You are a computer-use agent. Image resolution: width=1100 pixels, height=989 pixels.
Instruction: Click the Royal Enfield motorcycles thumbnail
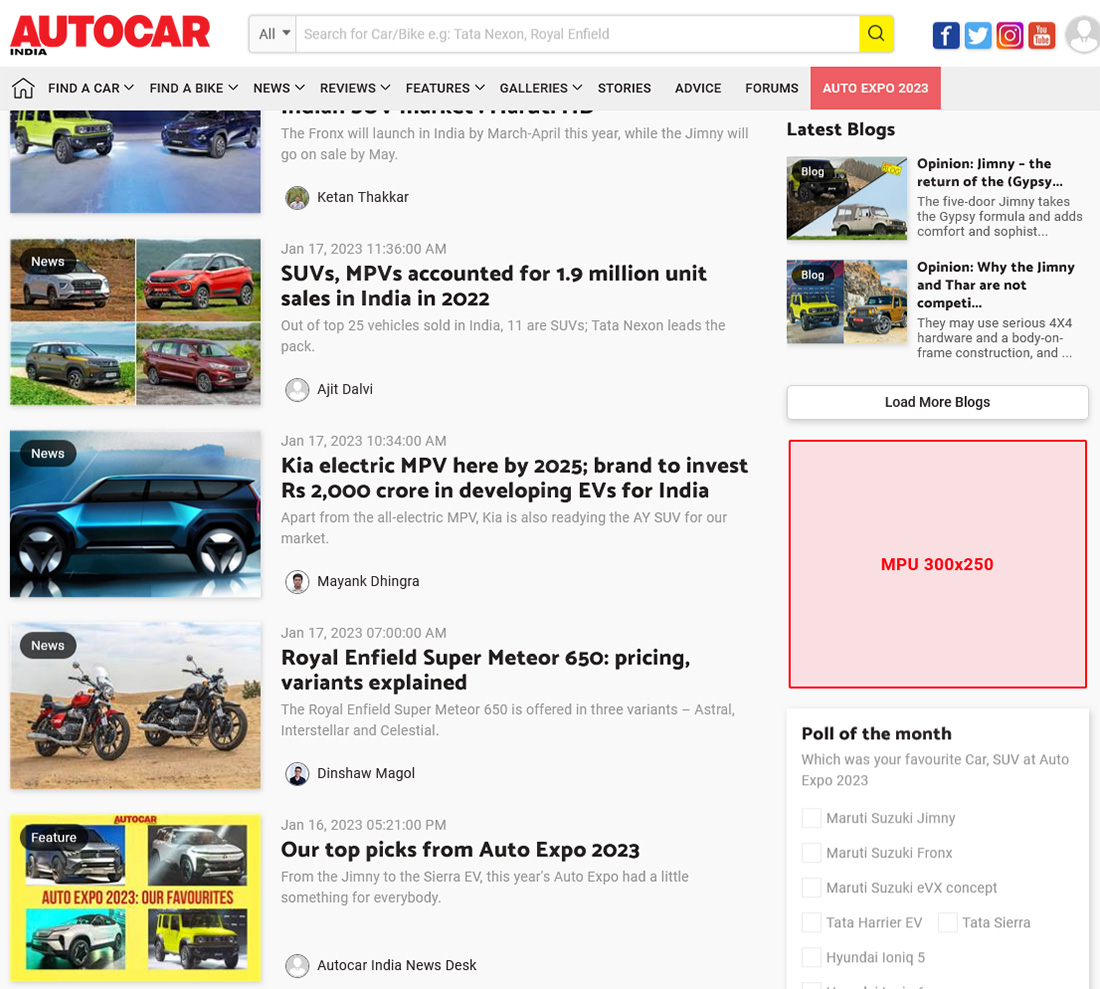click(135, 706)
